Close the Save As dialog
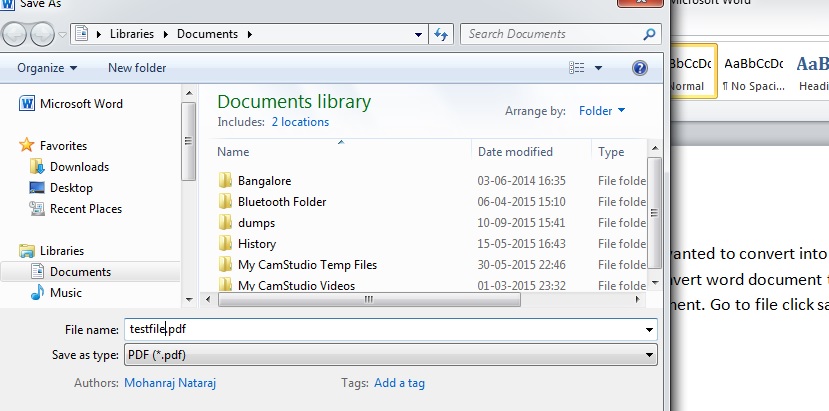 coord(640,3)
